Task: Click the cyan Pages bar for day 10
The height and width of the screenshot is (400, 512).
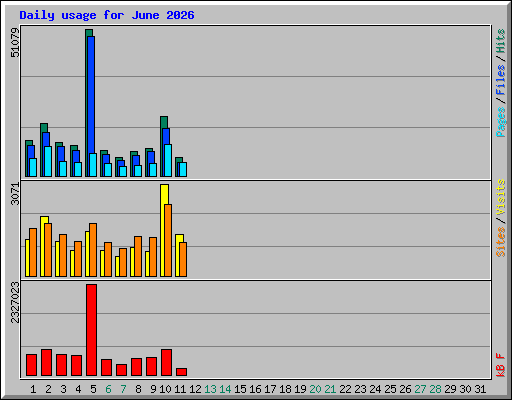Action: (x=168, y=160)
